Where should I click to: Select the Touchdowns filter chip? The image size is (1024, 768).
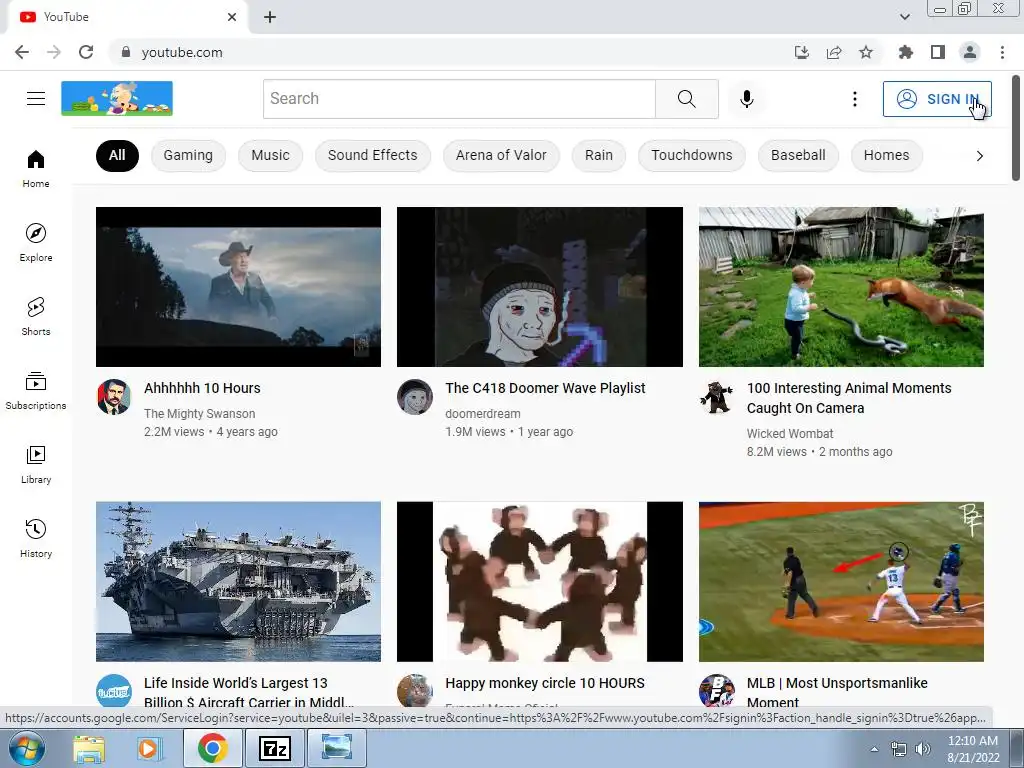(692, 155)
